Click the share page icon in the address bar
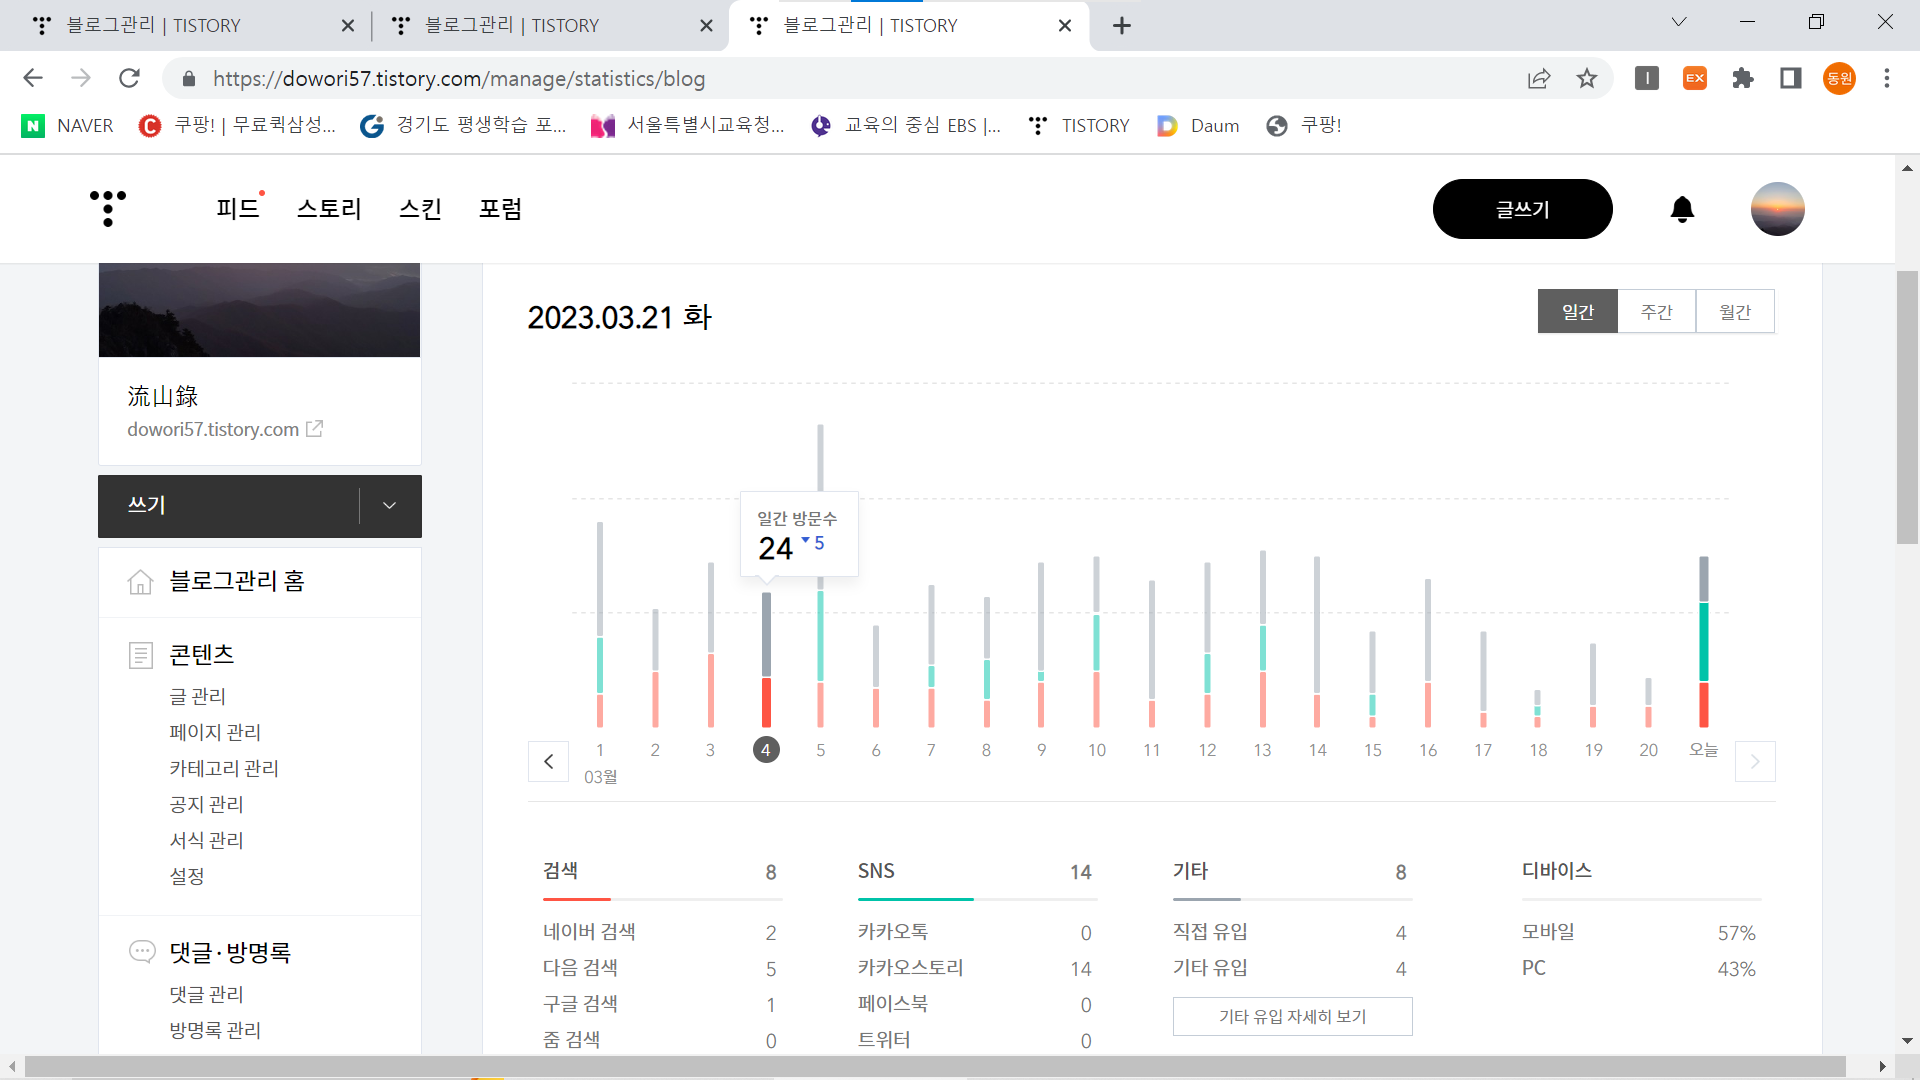 [1539, 78]
